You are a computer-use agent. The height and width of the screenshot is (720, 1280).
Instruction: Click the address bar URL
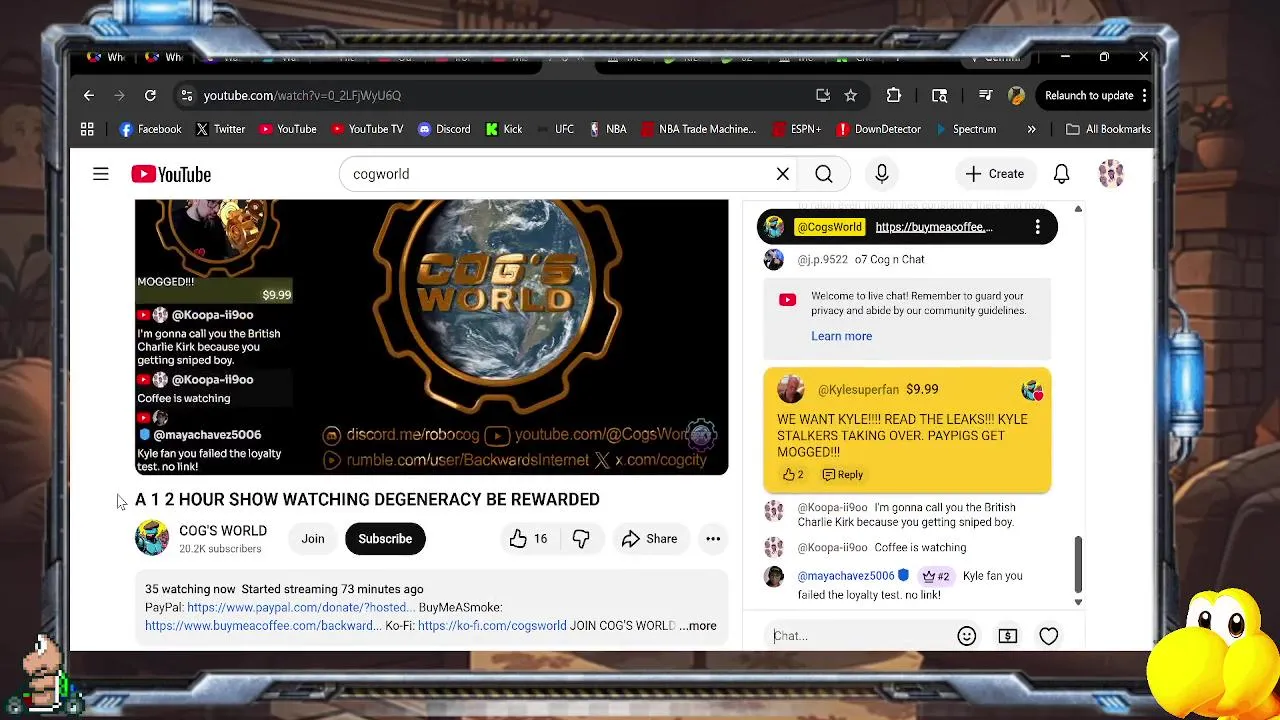click(x=302, y=95)
